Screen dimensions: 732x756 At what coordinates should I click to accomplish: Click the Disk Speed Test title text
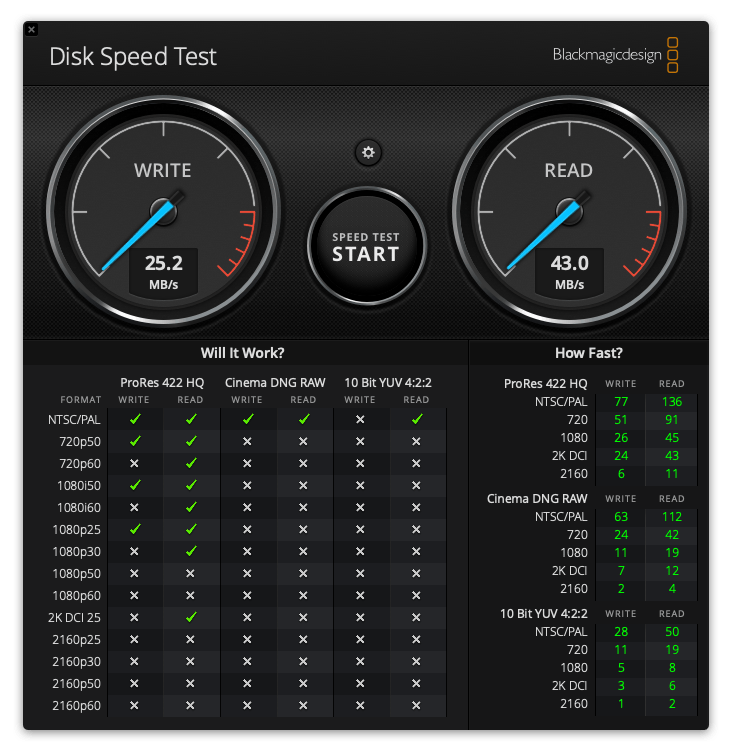click(133, 56)
